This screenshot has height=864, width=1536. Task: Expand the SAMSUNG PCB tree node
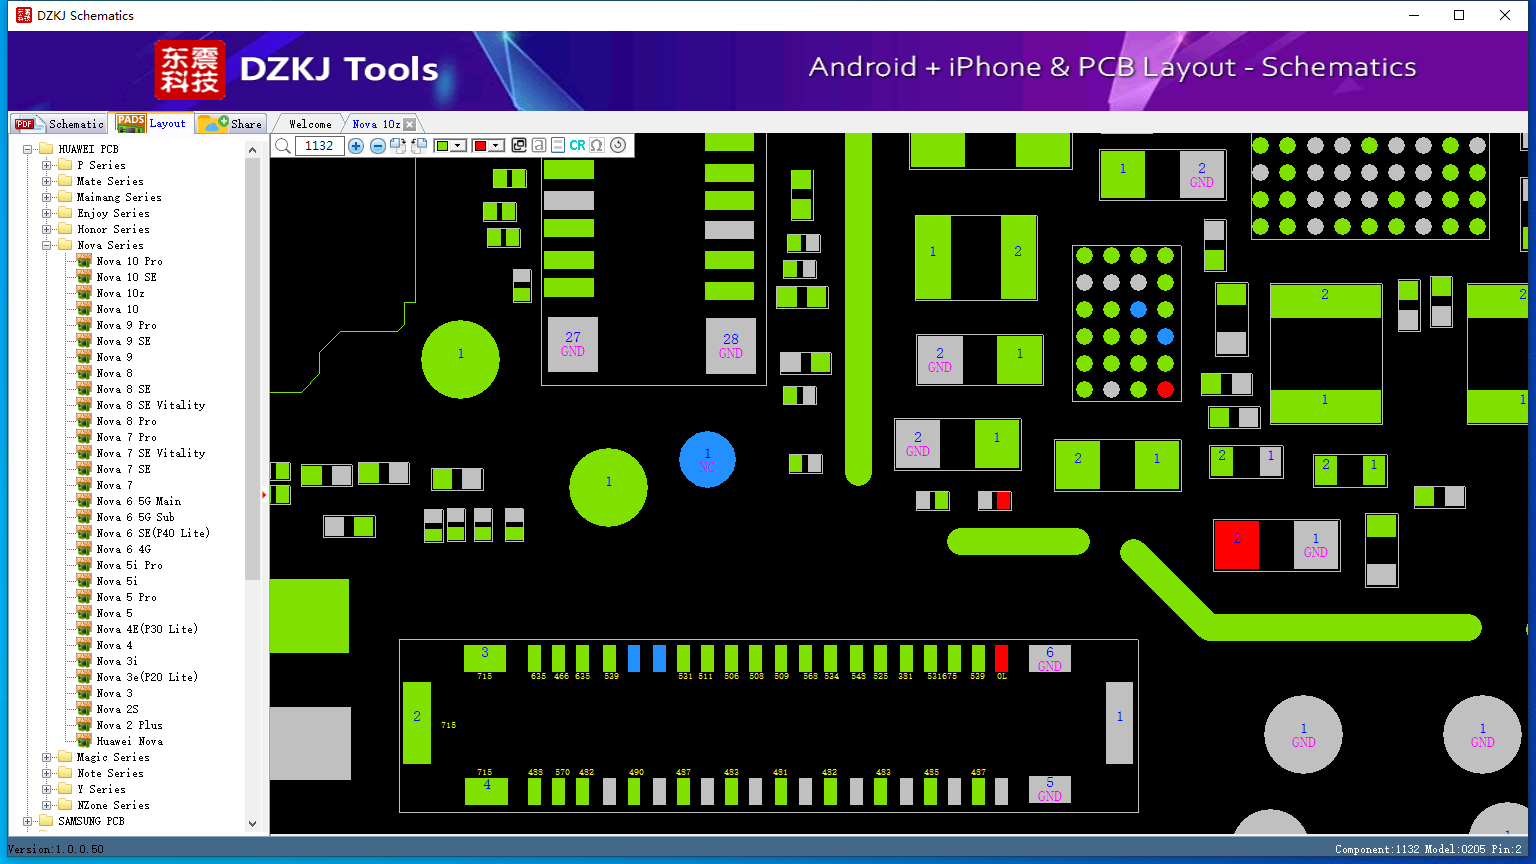[x=28, y=821]
